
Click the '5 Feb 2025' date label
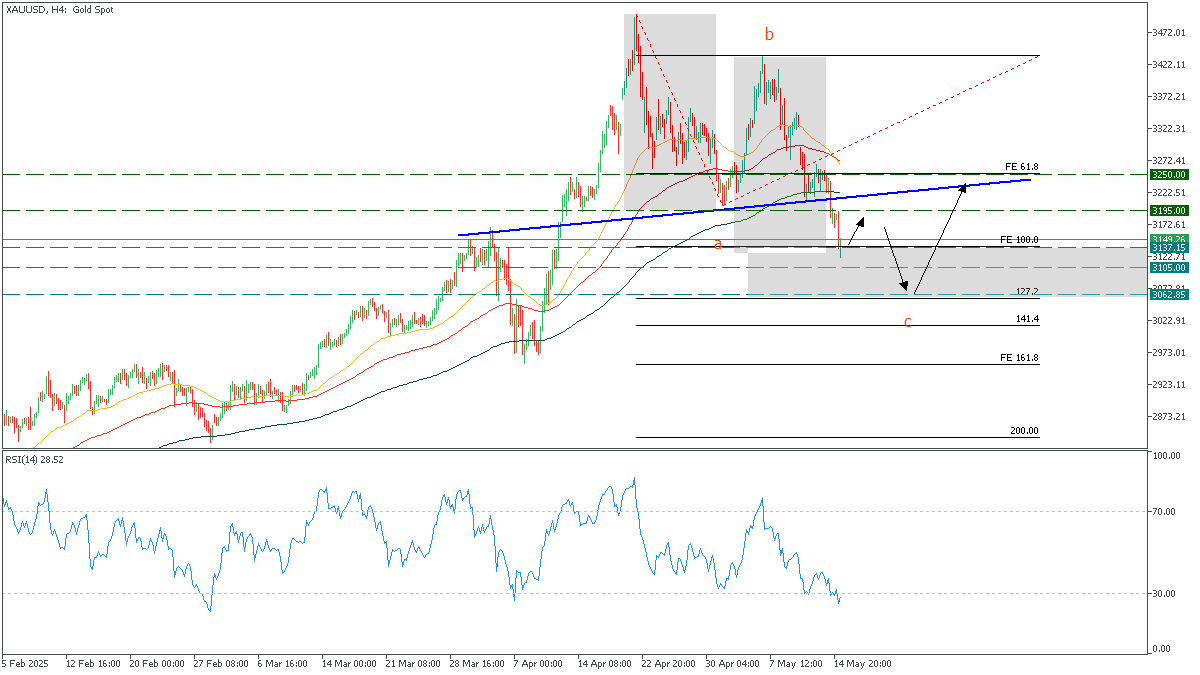pos(27,663)
